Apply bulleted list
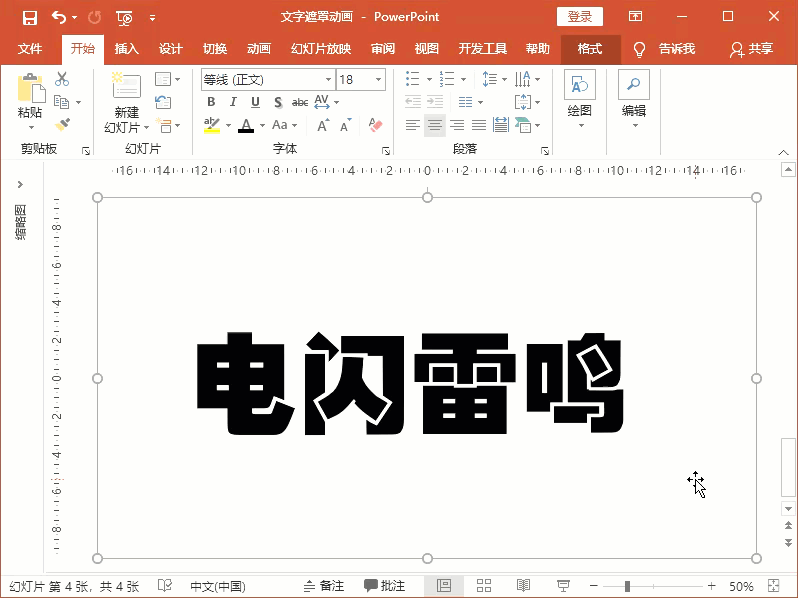 (413, 79)
